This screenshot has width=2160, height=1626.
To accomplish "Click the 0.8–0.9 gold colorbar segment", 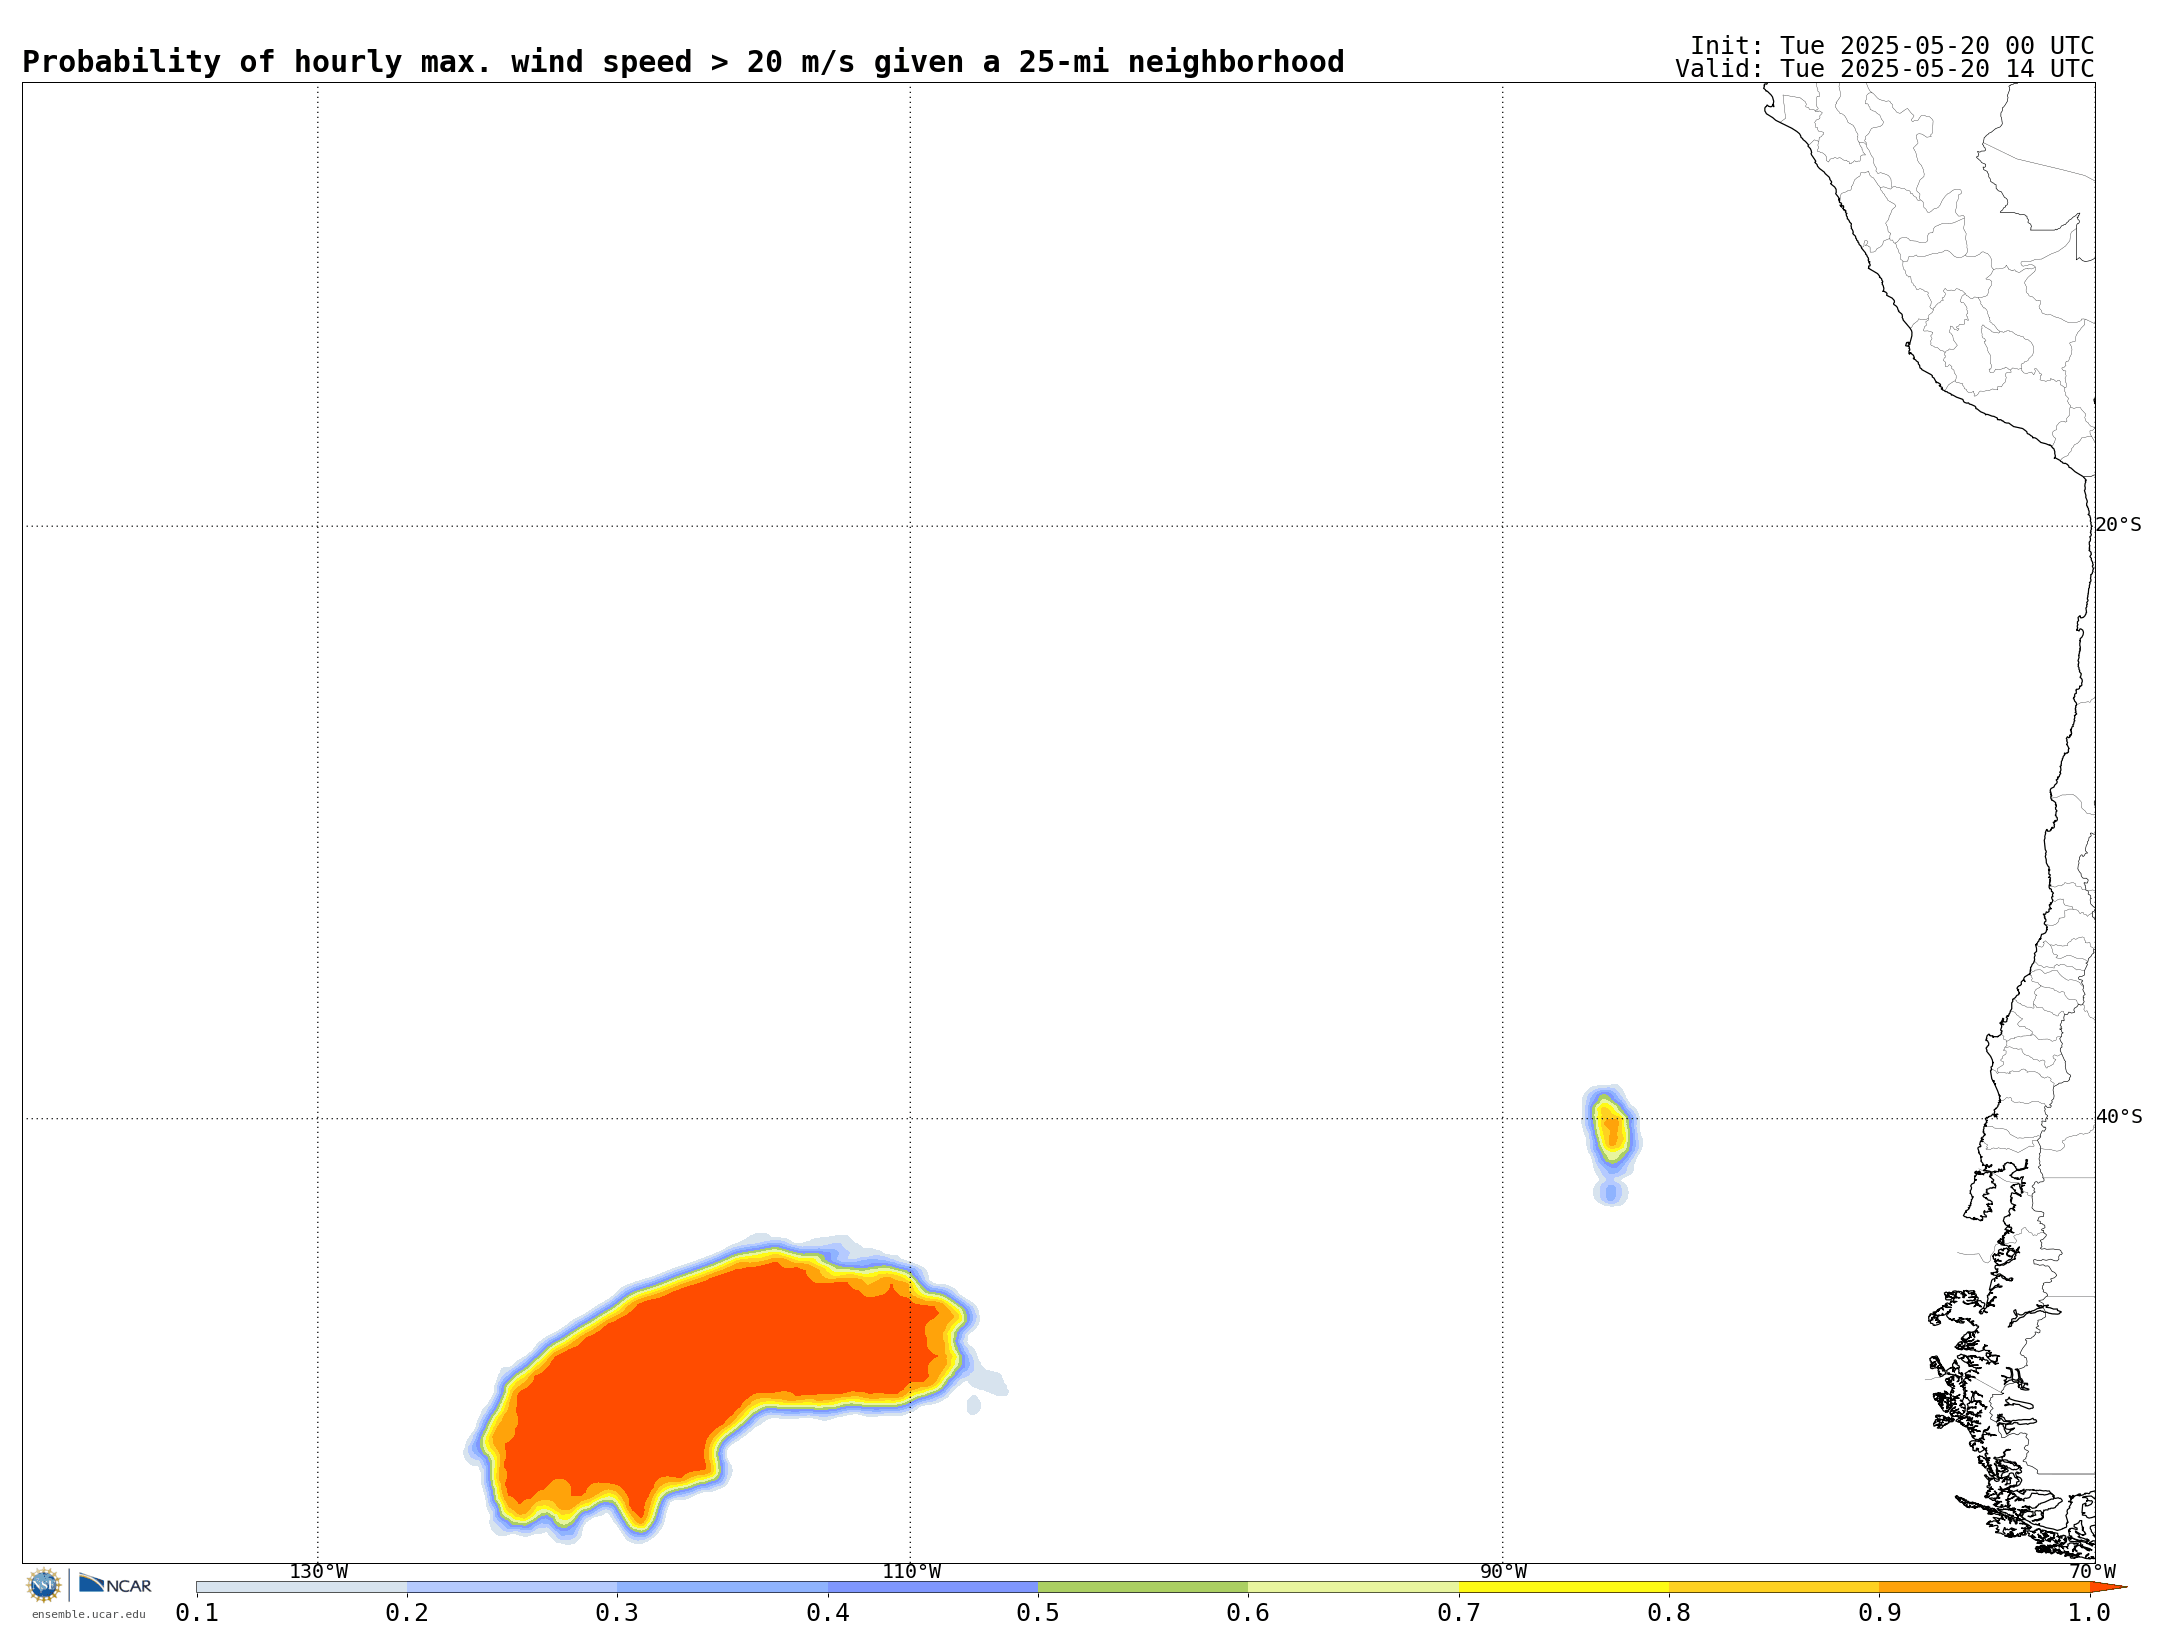I will coord(1774,1587).
